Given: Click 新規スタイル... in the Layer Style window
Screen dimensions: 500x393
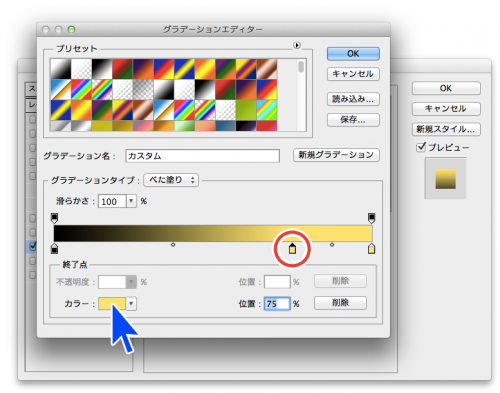Looking at the screenshot, I should (x=446, y=129).
